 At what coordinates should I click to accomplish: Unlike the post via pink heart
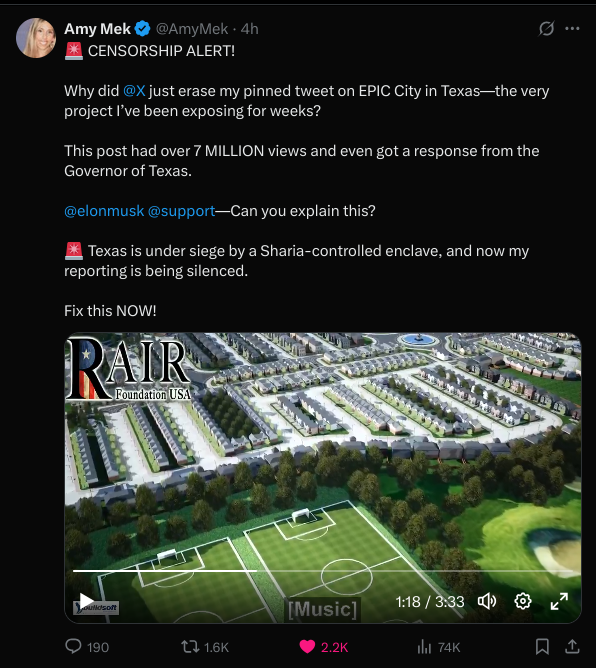pos(307,647)
